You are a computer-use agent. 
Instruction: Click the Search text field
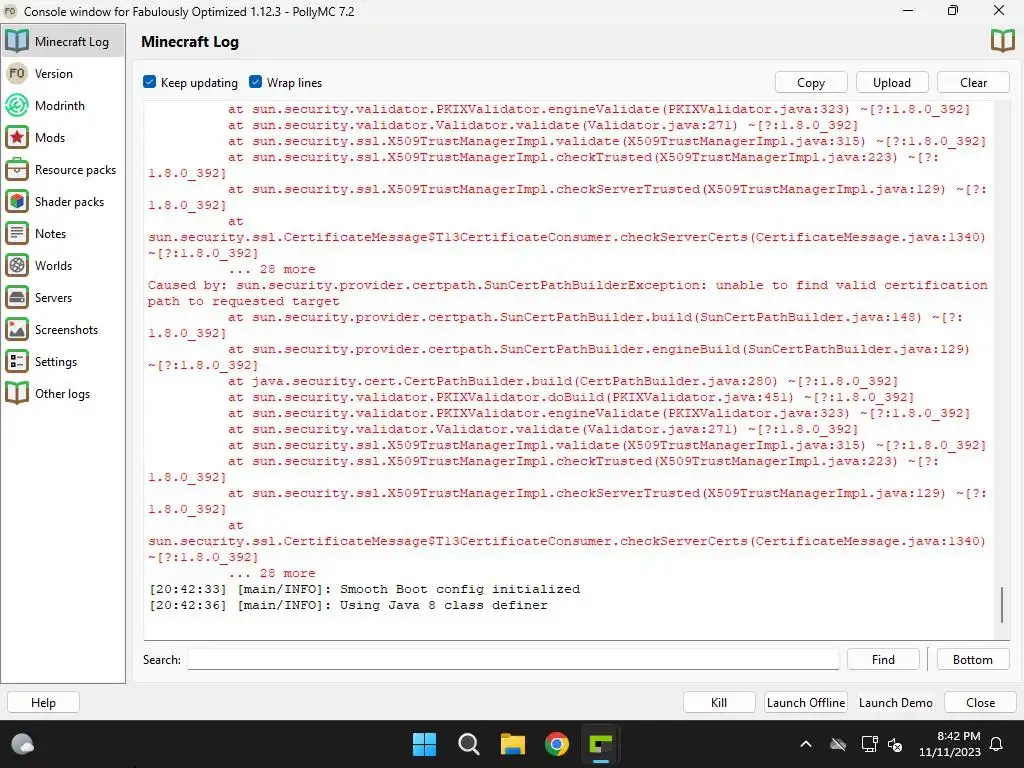[513, 659]
